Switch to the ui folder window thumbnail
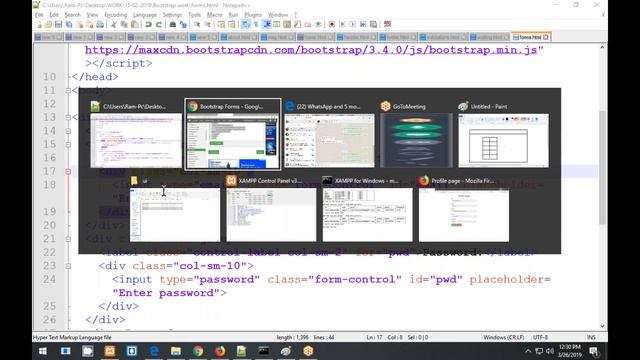 (x=175, y=209)
